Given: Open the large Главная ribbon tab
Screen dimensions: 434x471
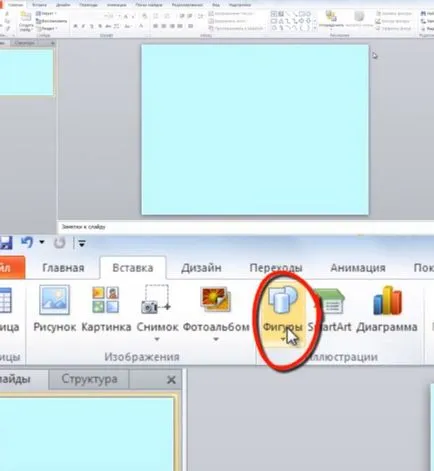Looking at the screenshot, I should (63, 268).
